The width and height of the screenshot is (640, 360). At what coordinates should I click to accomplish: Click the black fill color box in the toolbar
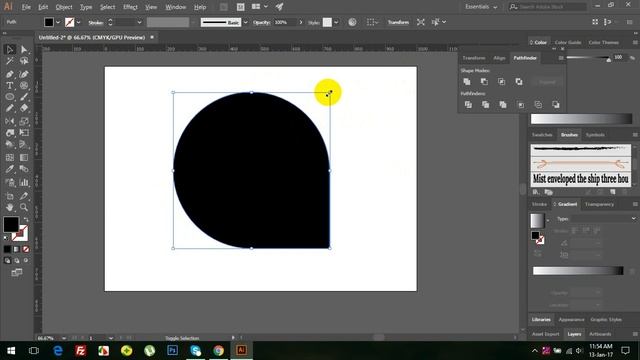[x=11, y=224]
